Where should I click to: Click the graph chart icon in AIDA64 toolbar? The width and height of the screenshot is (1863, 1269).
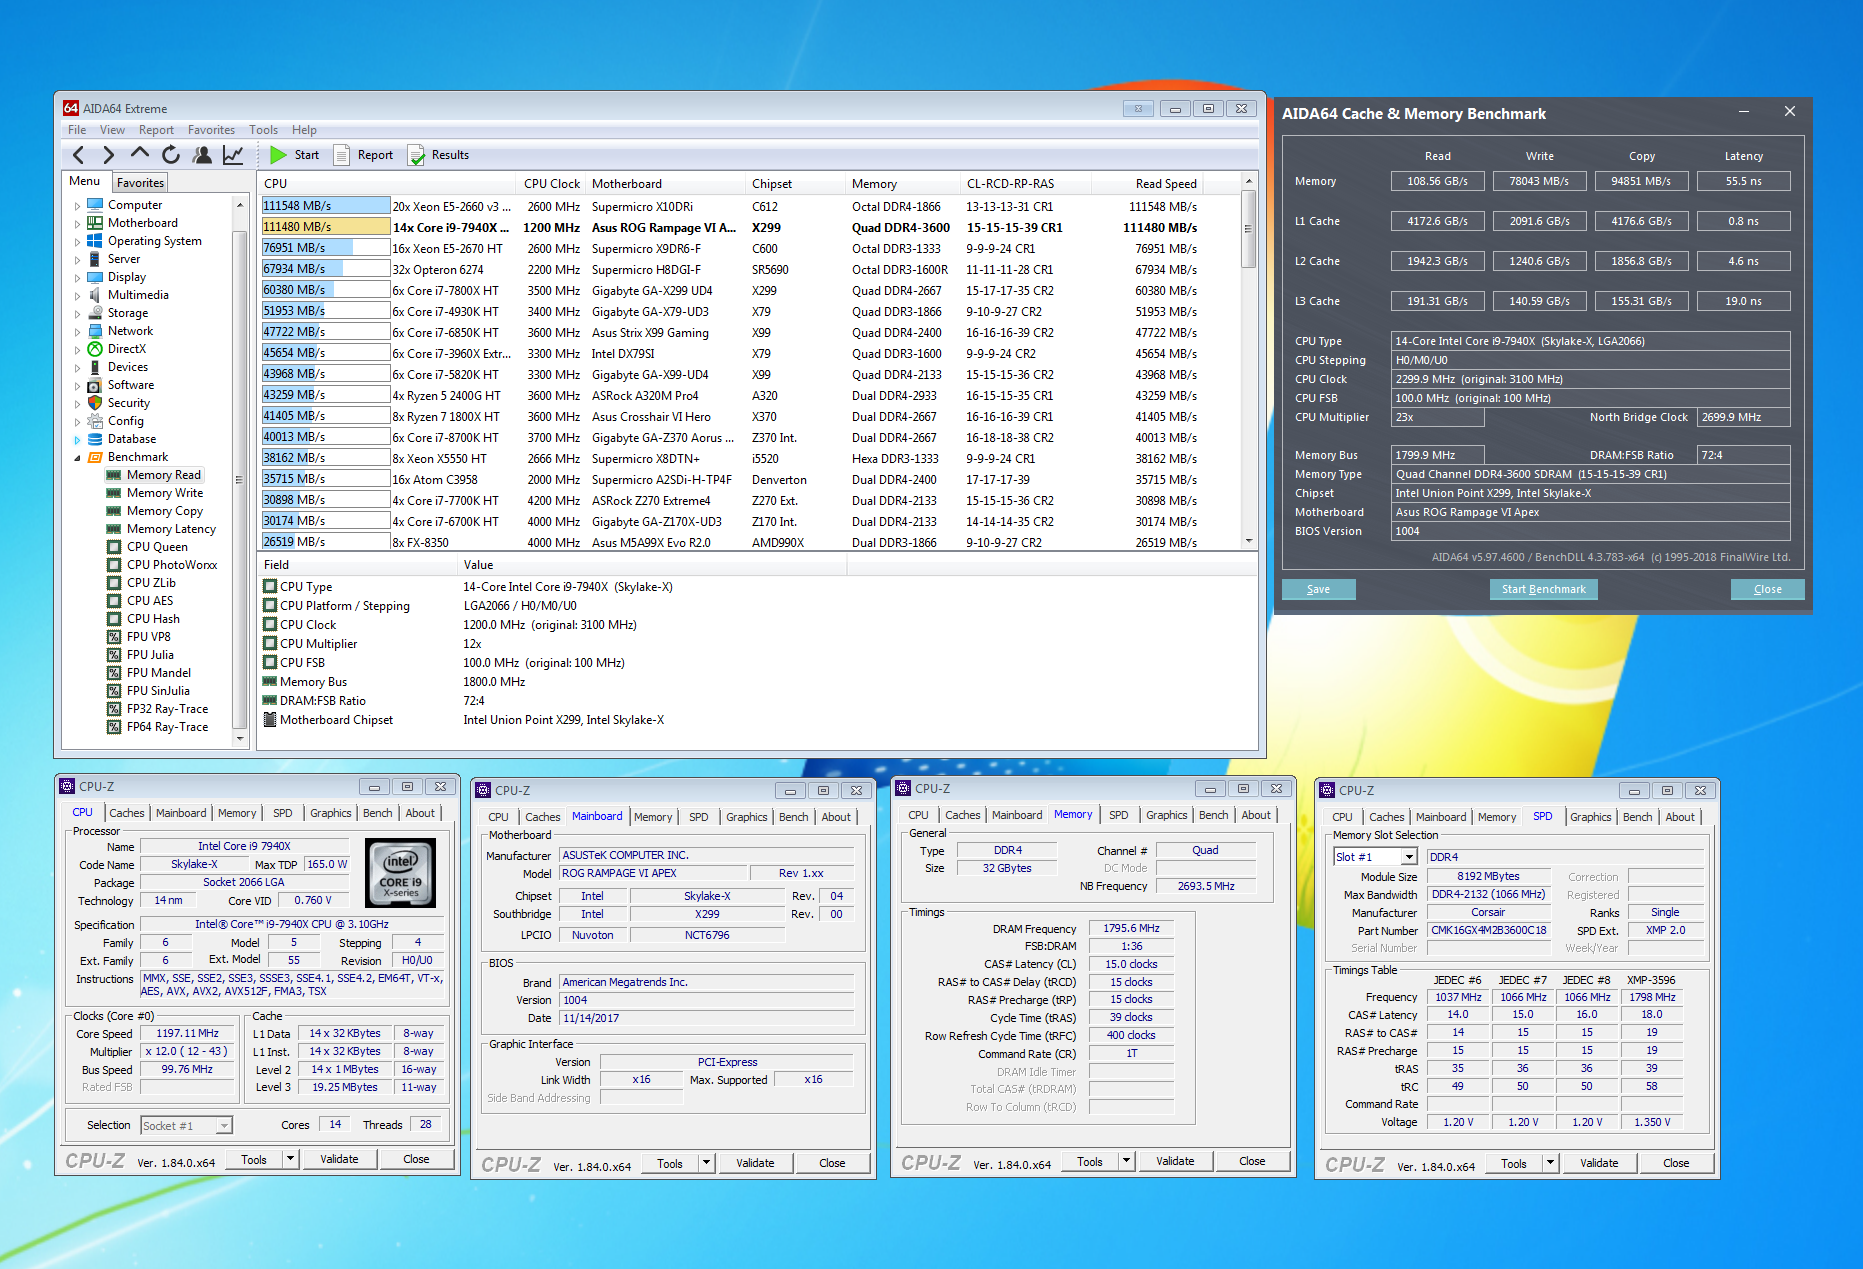click(x=233, y=155)
